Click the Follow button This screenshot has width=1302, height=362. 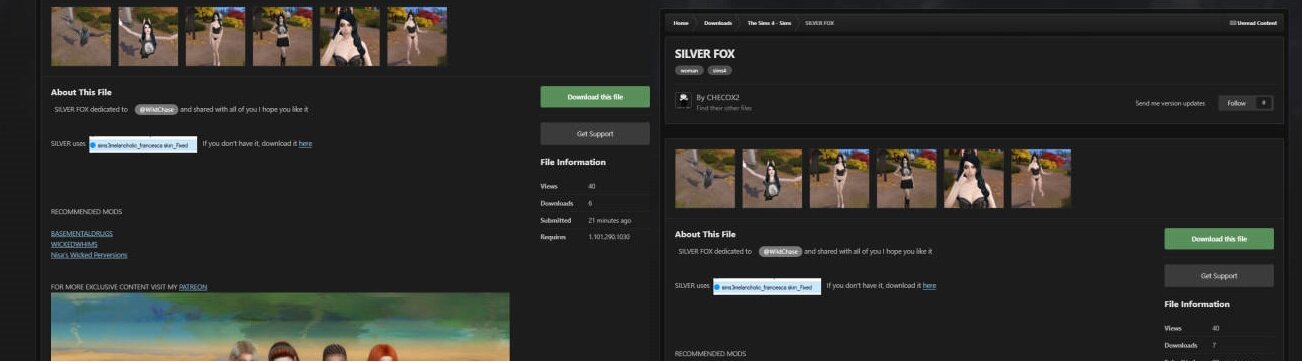(x=1236, y=103)
